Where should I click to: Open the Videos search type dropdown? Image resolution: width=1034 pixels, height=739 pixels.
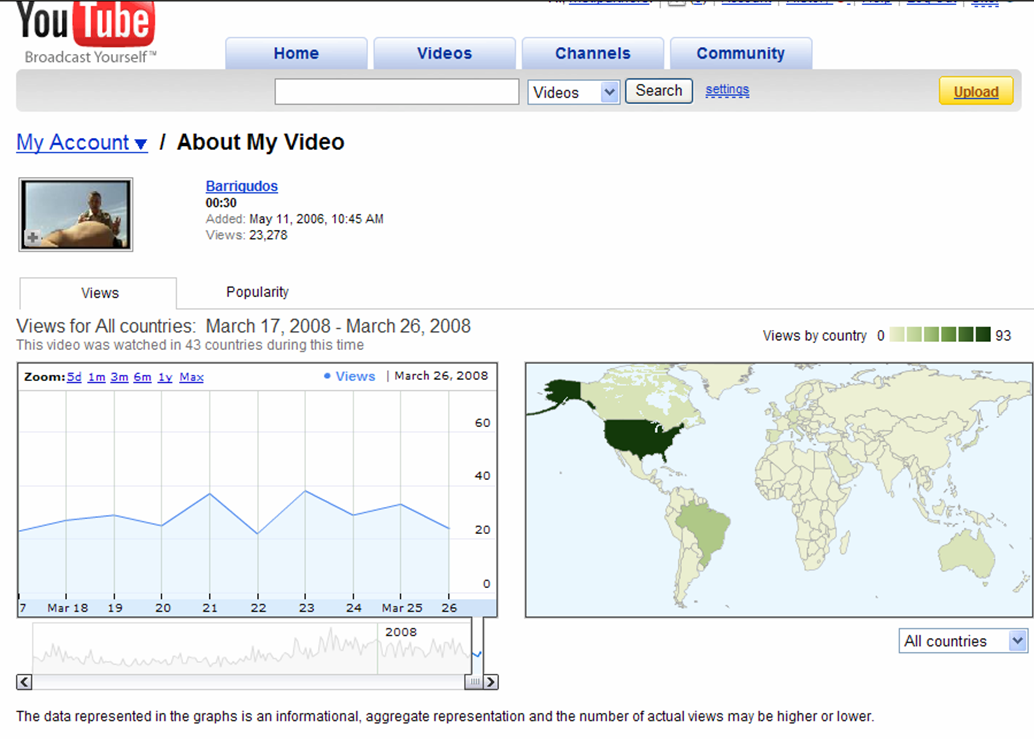573,92
